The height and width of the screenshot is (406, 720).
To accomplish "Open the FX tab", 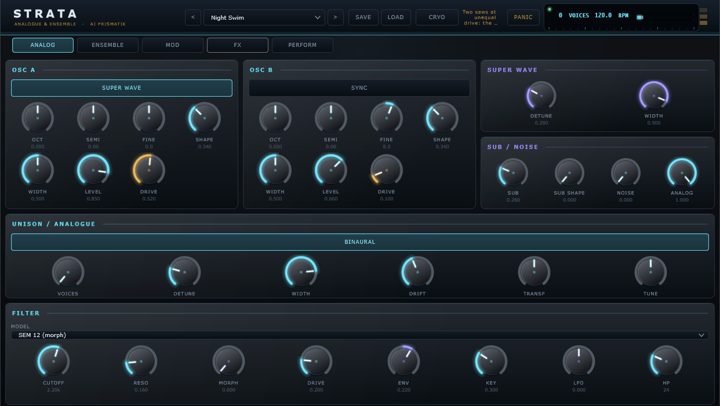I will (237, 45).
